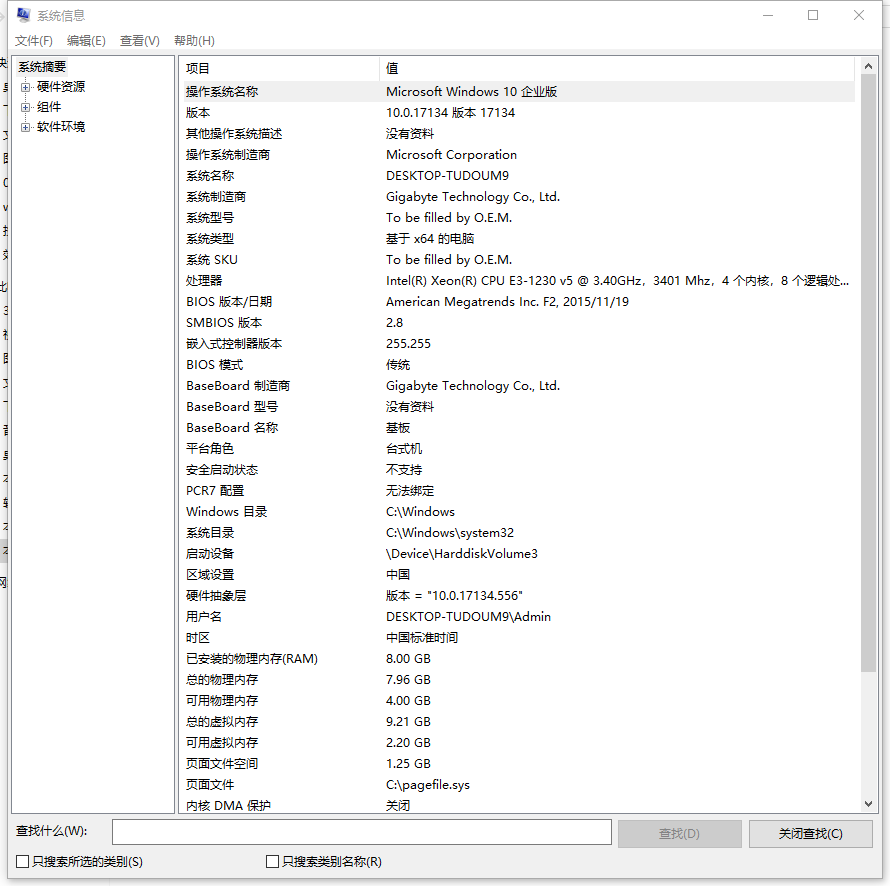The height and width of the screenshot is (886, 890).
Task: Click C:\pagefile.sys value
Action: pos(428,785)
